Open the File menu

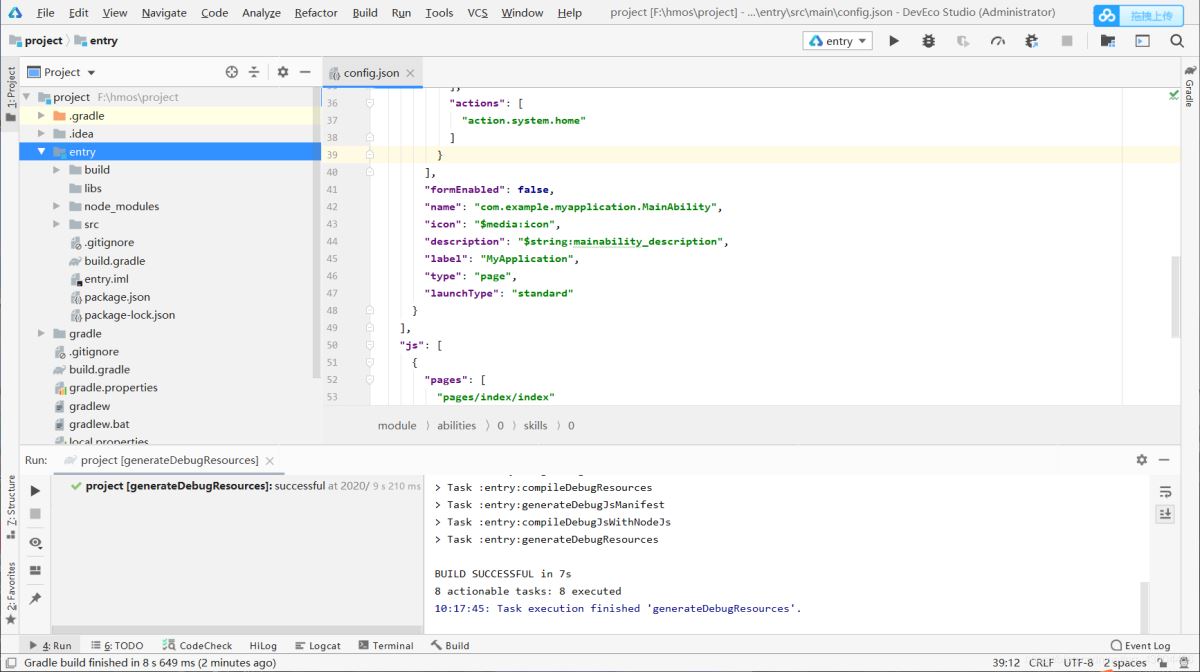click(x=45, y=13)
